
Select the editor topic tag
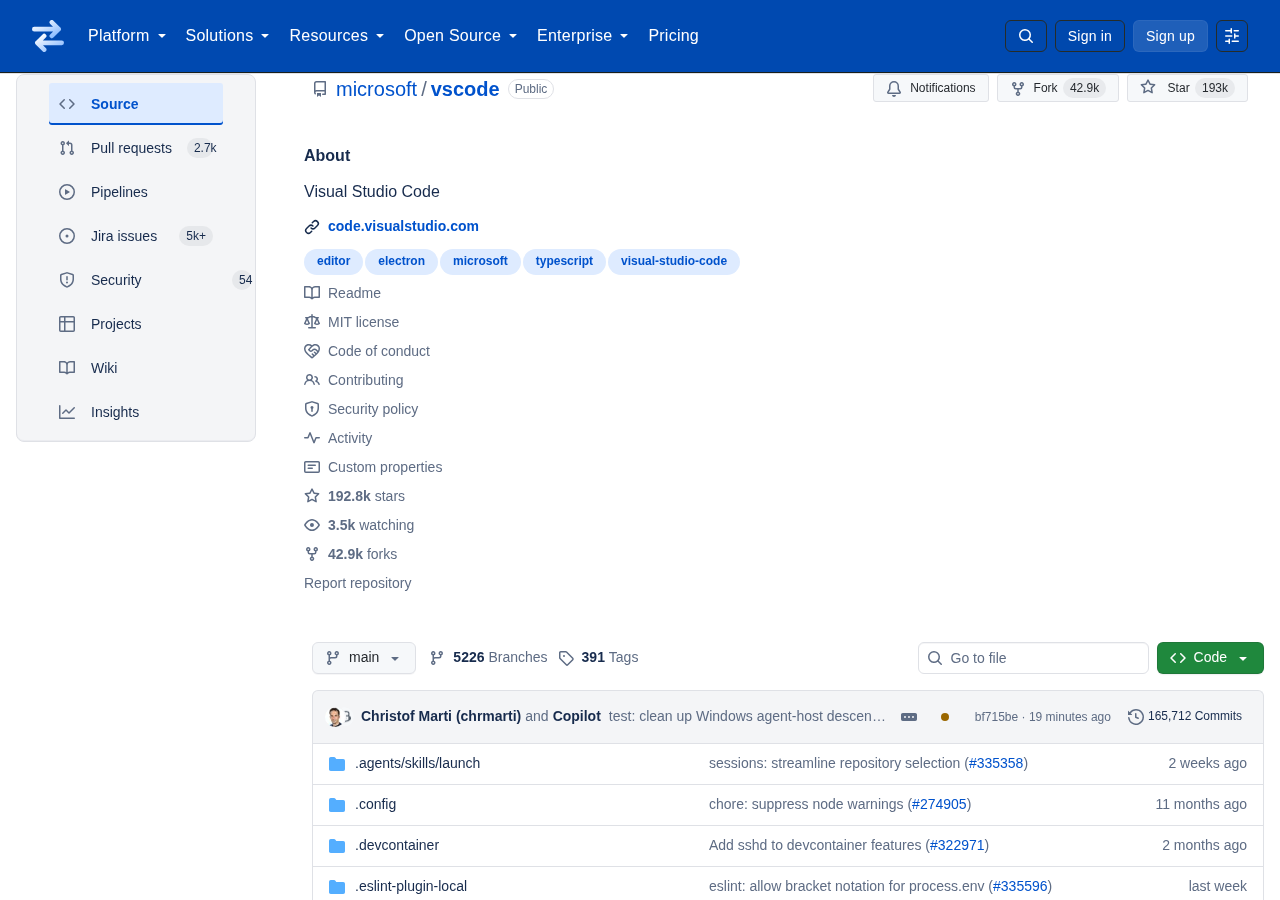[x=333, y=261]
